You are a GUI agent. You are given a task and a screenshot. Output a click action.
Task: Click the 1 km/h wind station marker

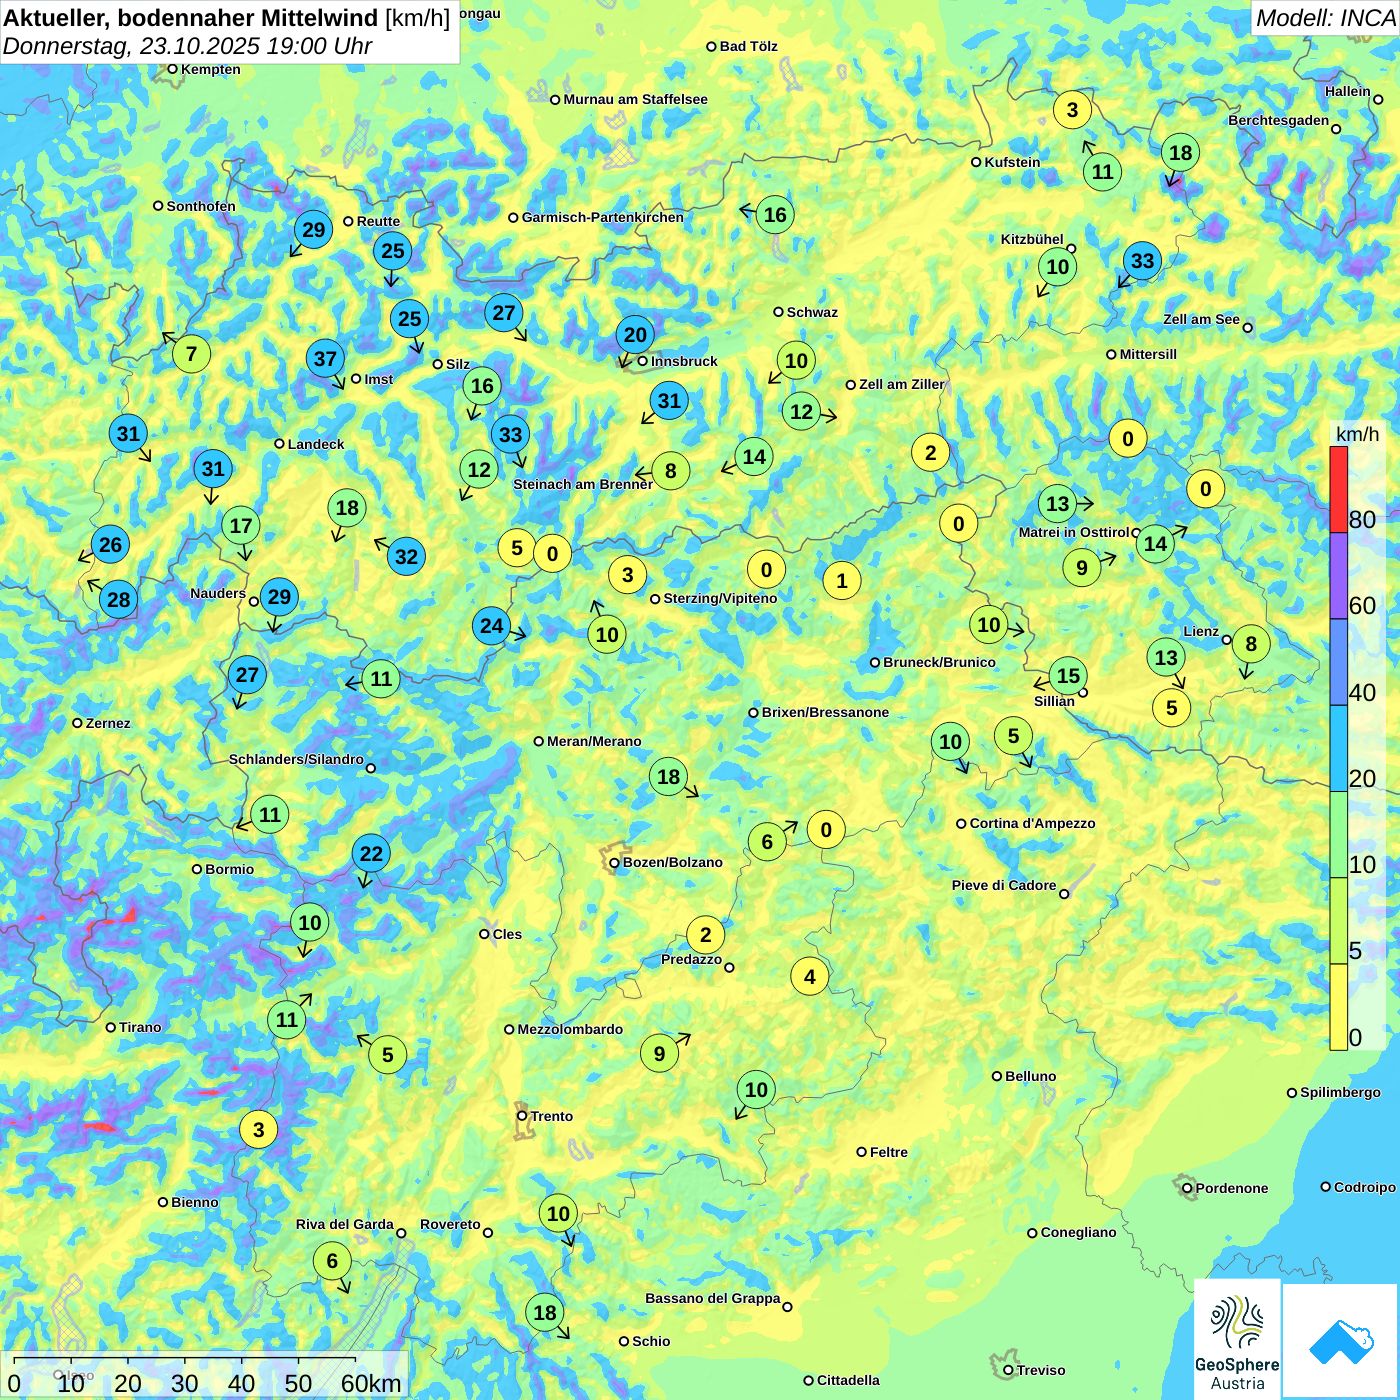click(841, 580)
